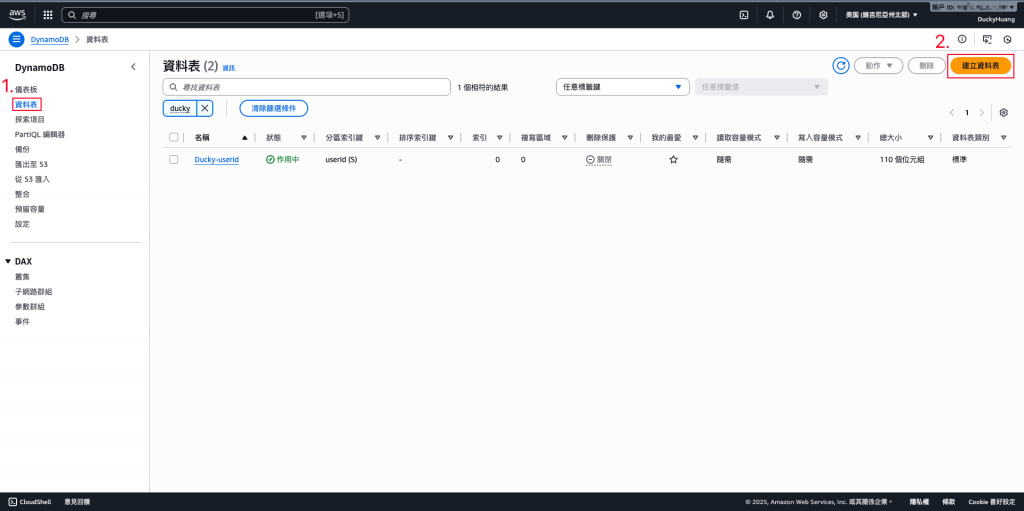Sort by the 名稱 column header
Image resolution: width=1024 pixels, height=511 pixels.
point(202,138)
